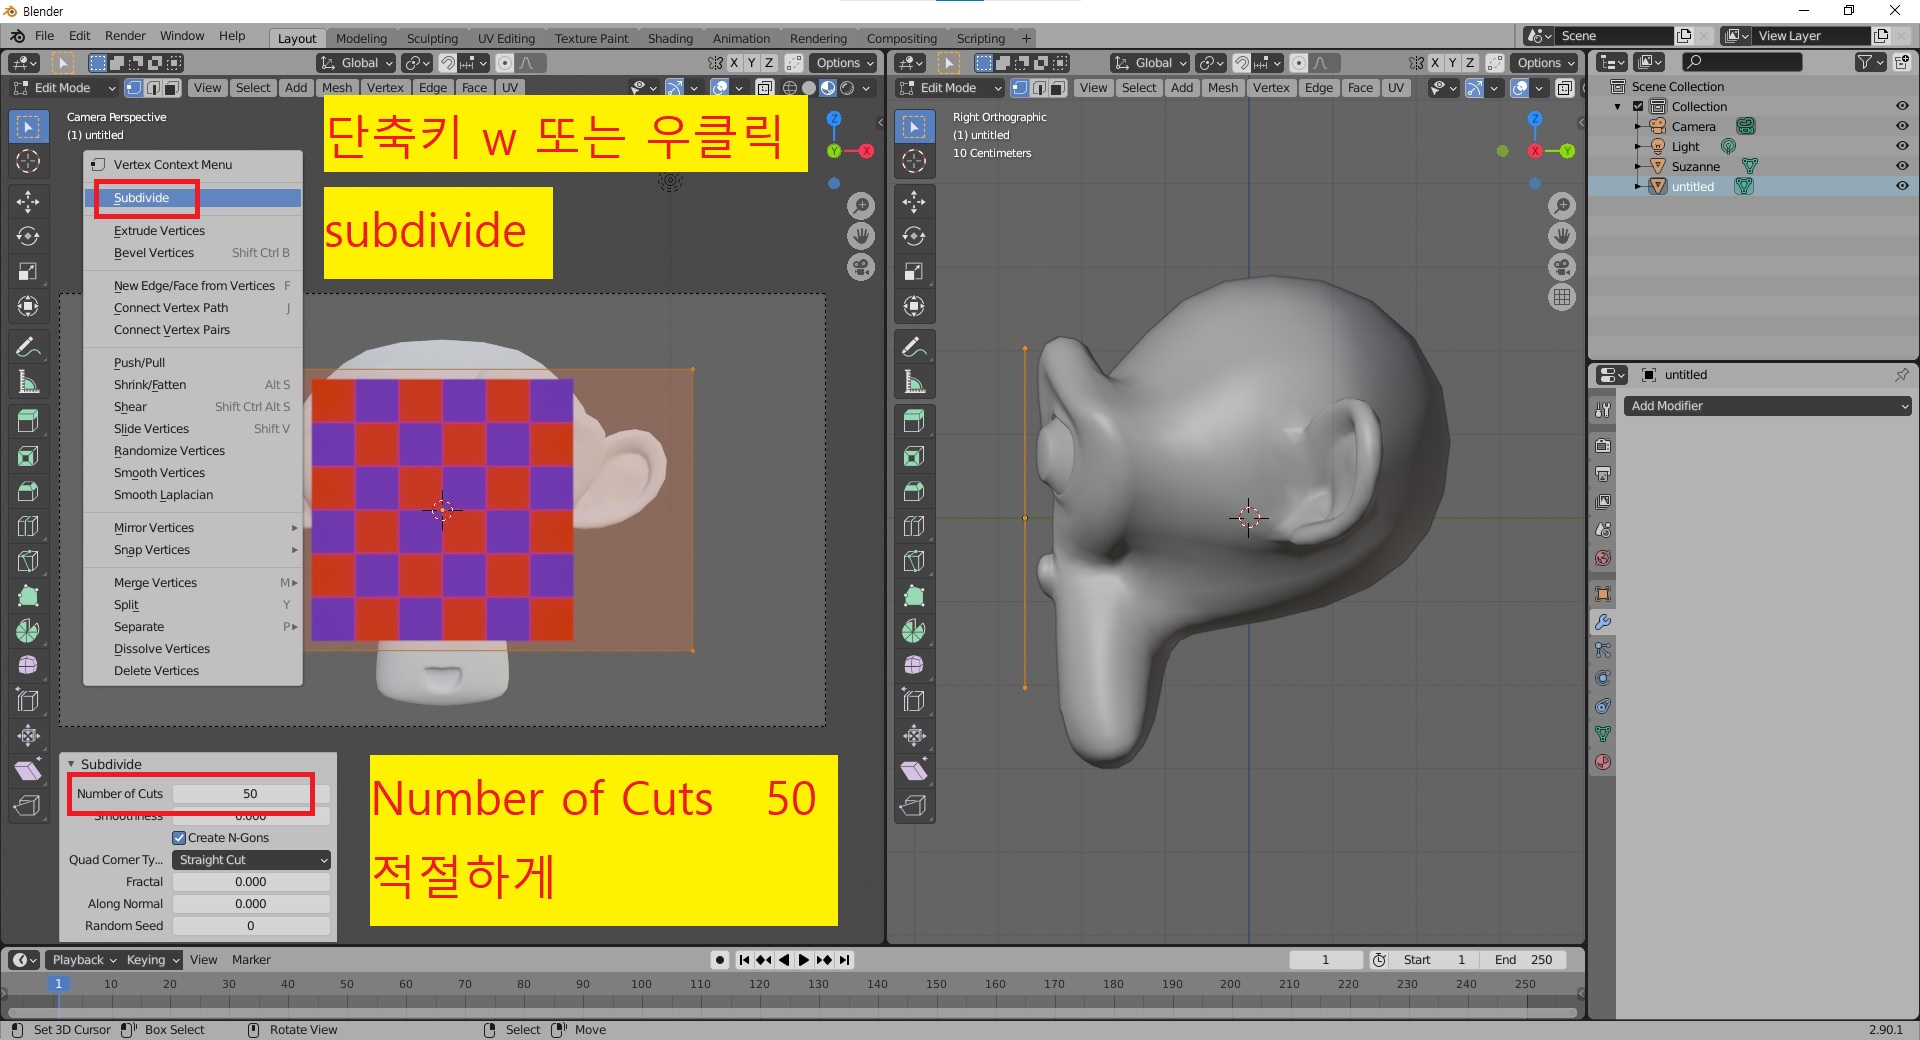
Task: Hide Light object with eye icon
Action: click(x=1902, y=146)
